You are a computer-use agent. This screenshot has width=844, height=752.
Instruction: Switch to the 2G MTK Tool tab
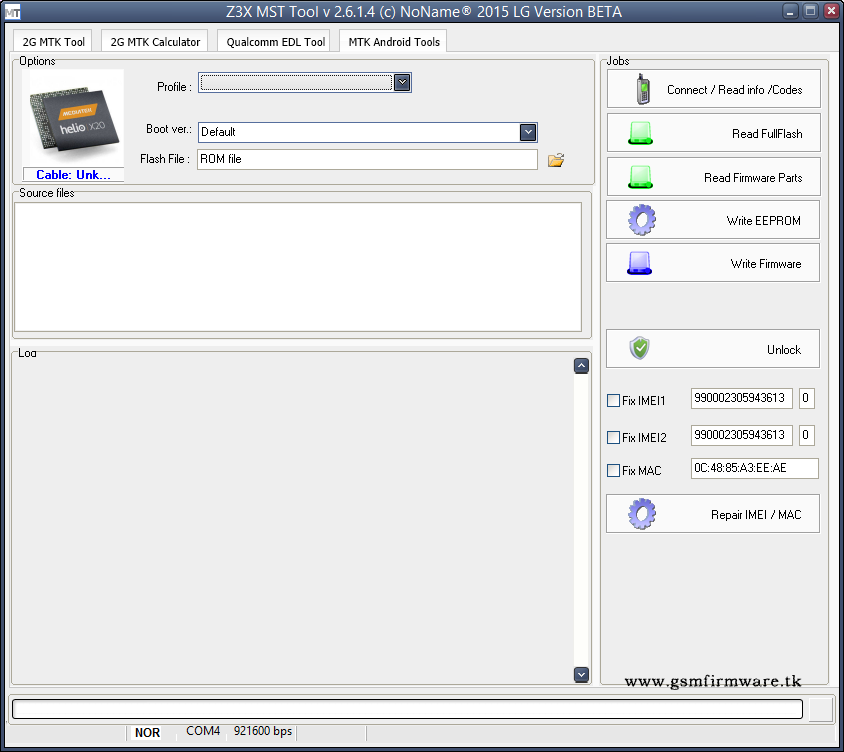[53, 41]
